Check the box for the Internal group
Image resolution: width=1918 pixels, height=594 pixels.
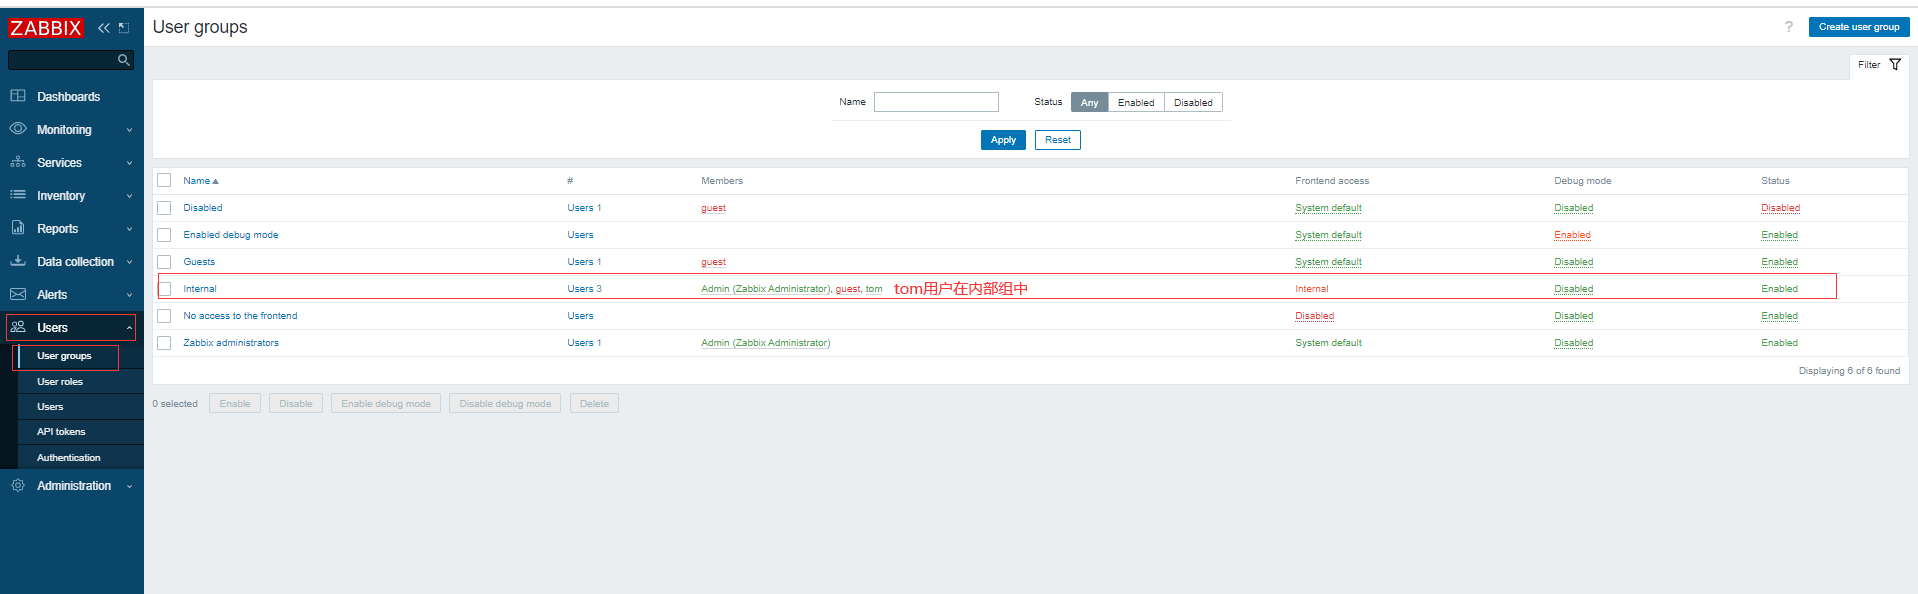point(165,289)
